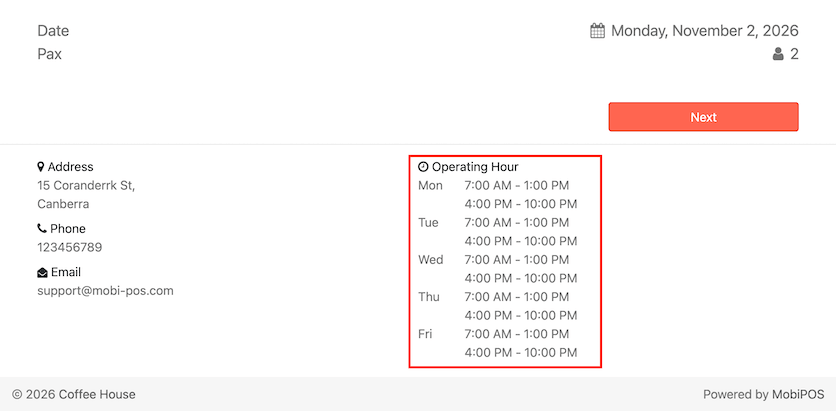This screenshot has height=411, width=836.
Task: Select the phone number 123456789
Action: pos(70,247)
